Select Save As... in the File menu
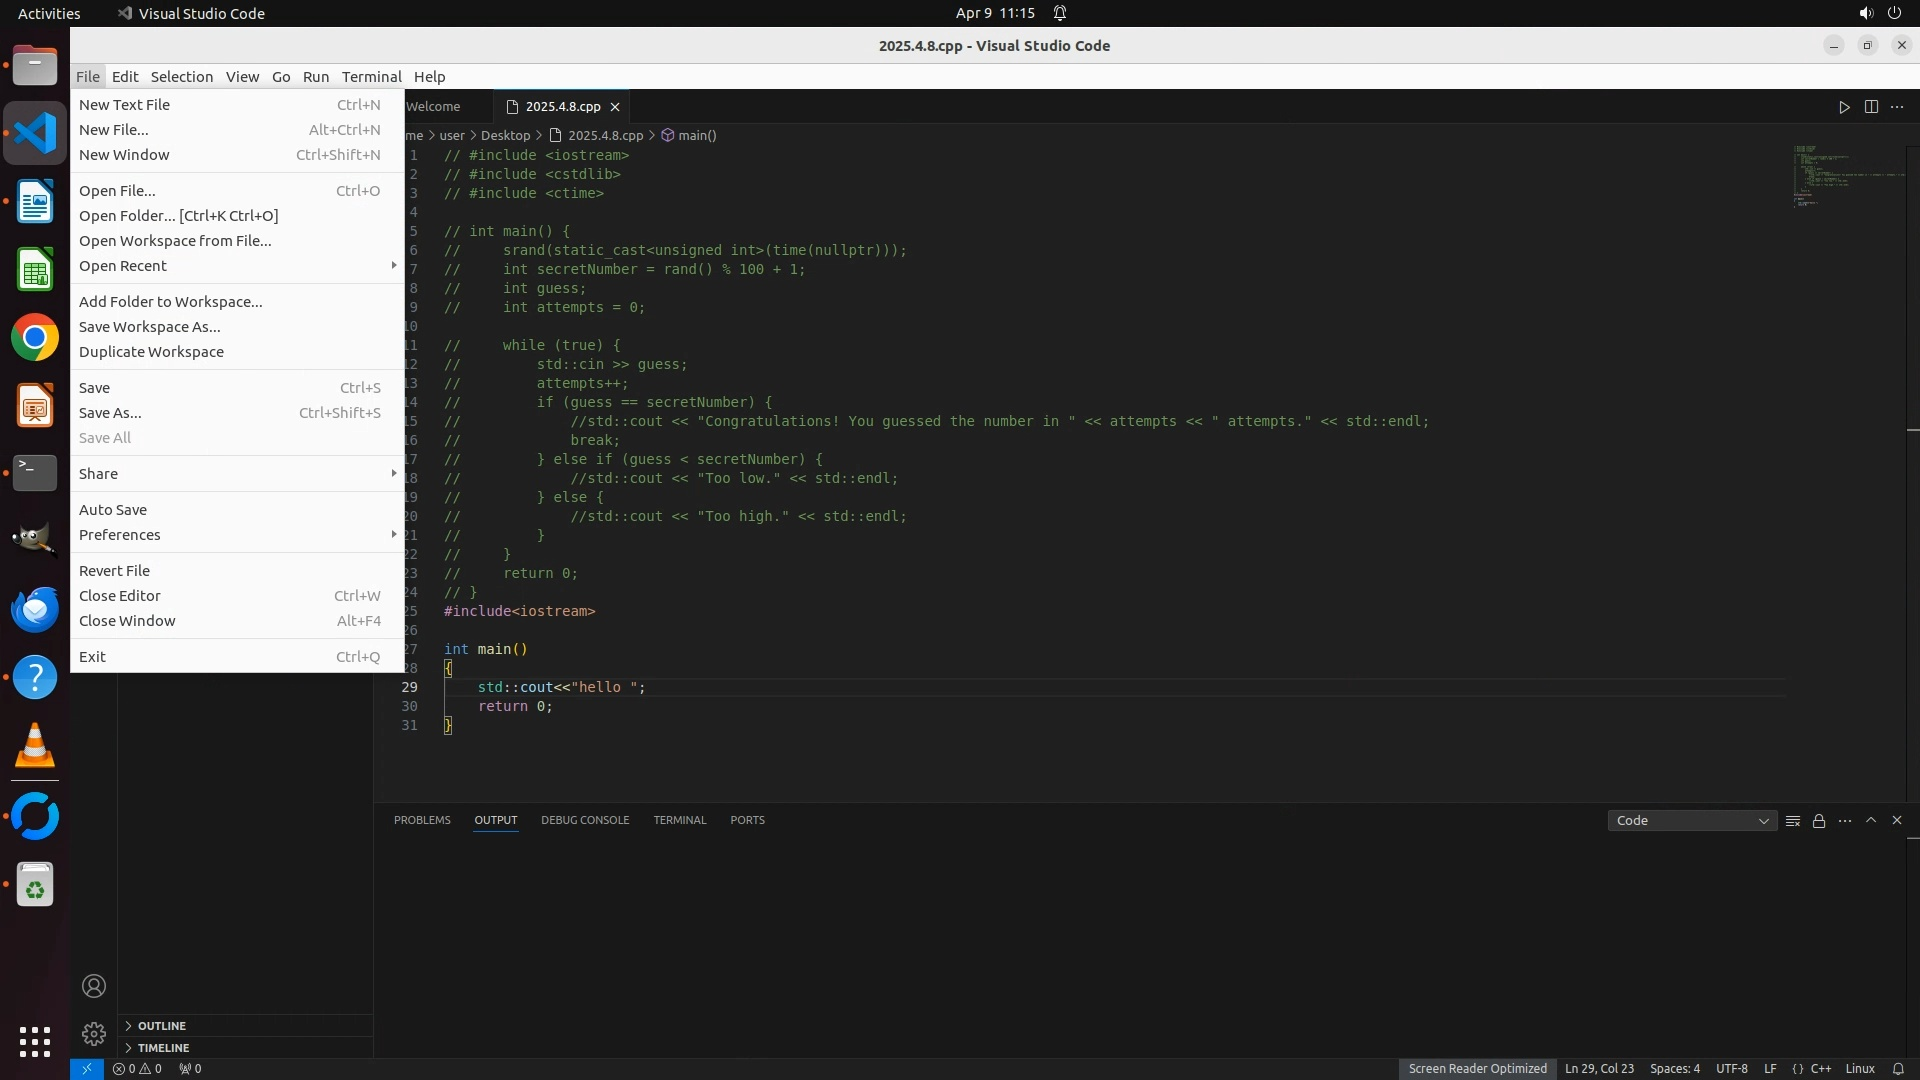 coord(110,413)
